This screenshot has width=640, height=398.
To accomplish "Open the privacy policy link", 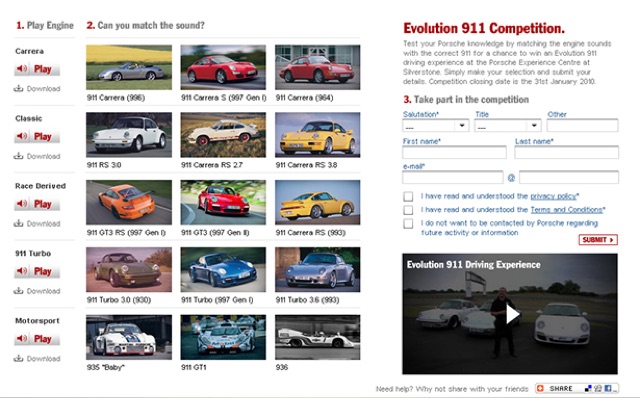I will click(554, 196).
